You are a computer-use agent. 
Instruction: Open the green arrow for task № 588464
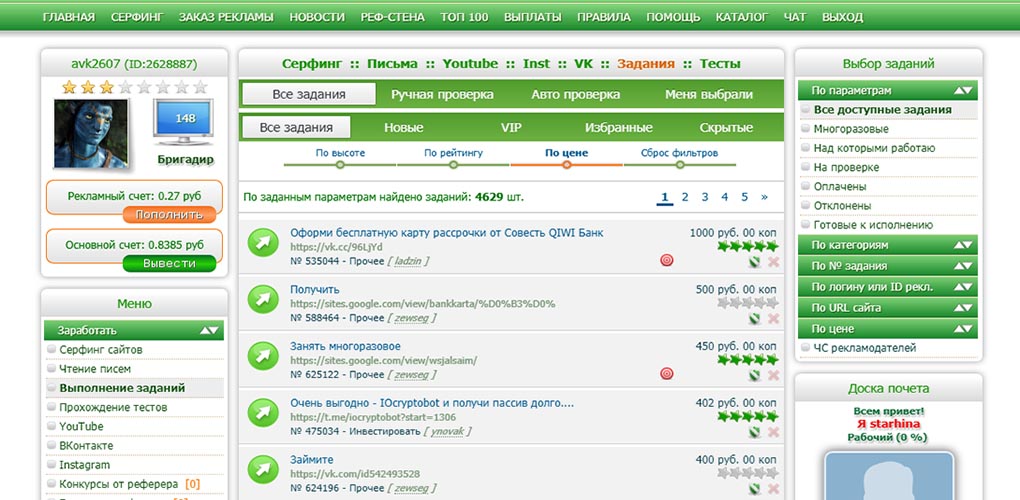[x=263, y=299]
